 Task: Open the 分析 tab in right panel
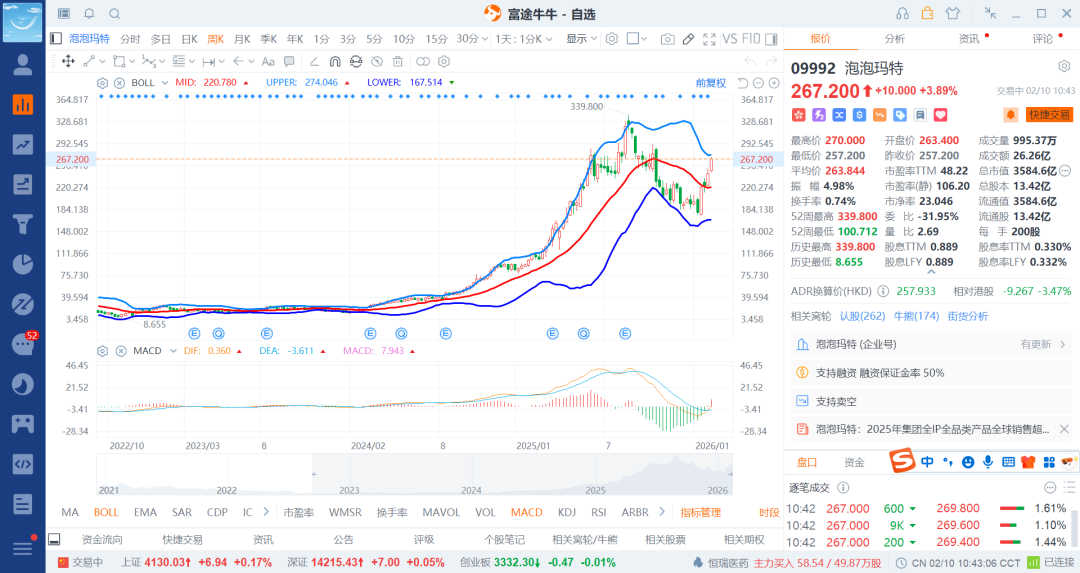click(894, 39)
